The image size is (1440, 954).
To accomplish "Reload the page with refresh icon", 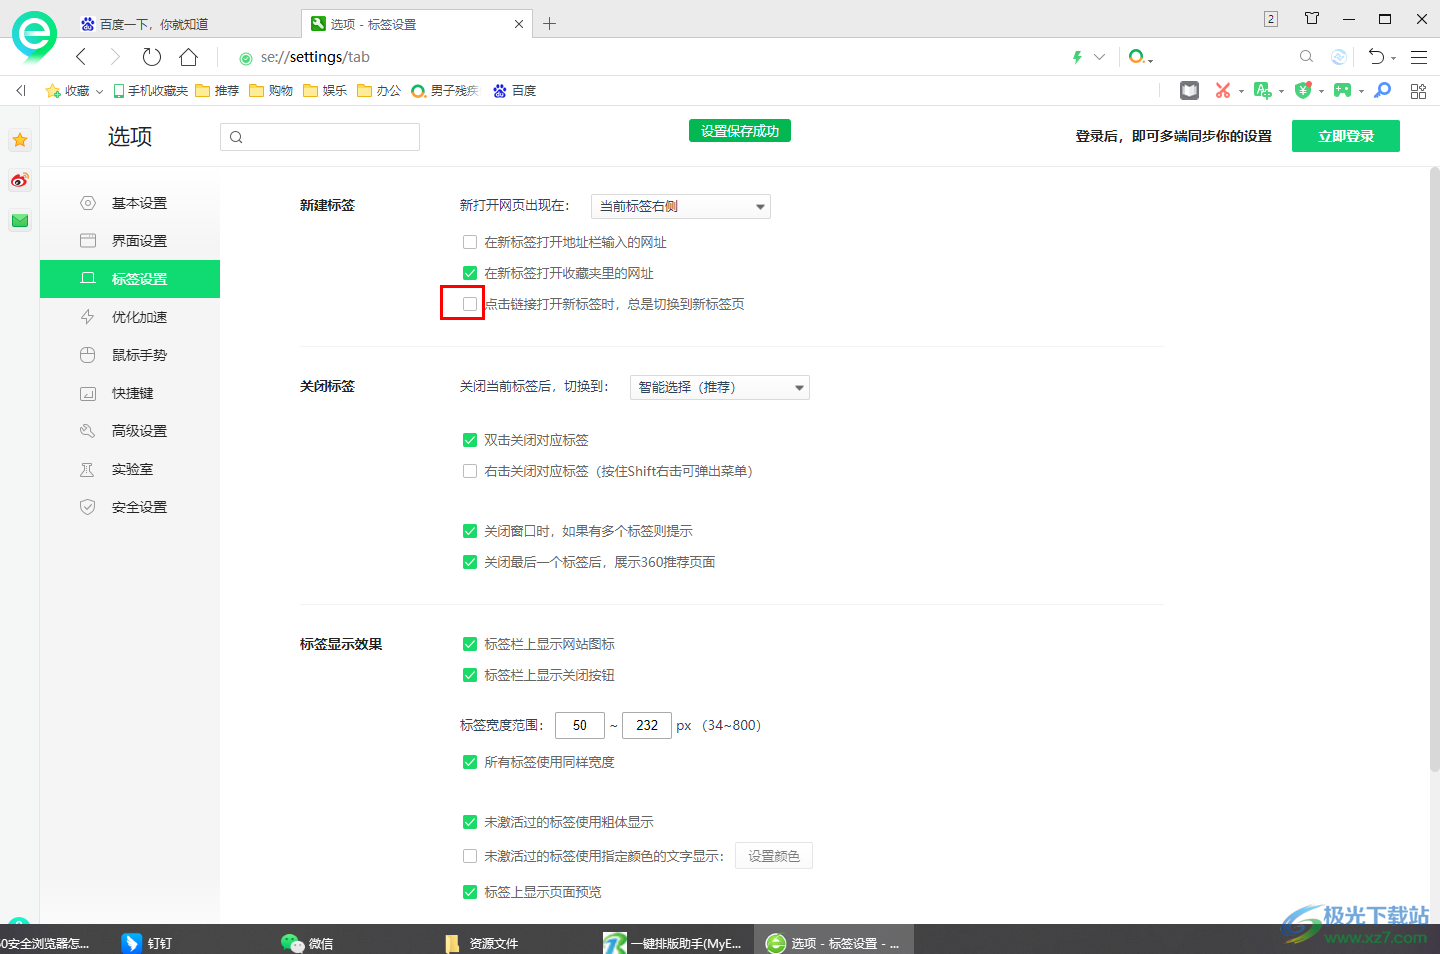I will [x=151, y=57].
